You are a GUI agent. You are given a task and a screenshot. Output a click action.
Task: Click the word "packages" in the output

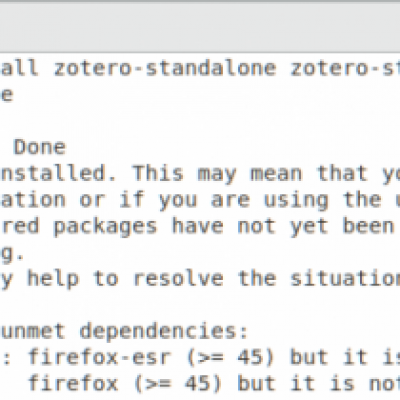pos(105,227)
